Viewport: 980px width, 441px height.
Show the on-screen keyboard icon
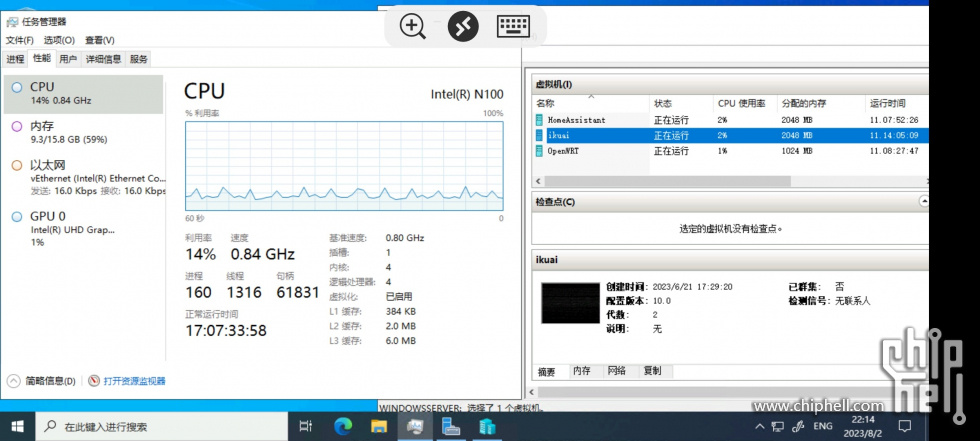[x=514, y=26]
